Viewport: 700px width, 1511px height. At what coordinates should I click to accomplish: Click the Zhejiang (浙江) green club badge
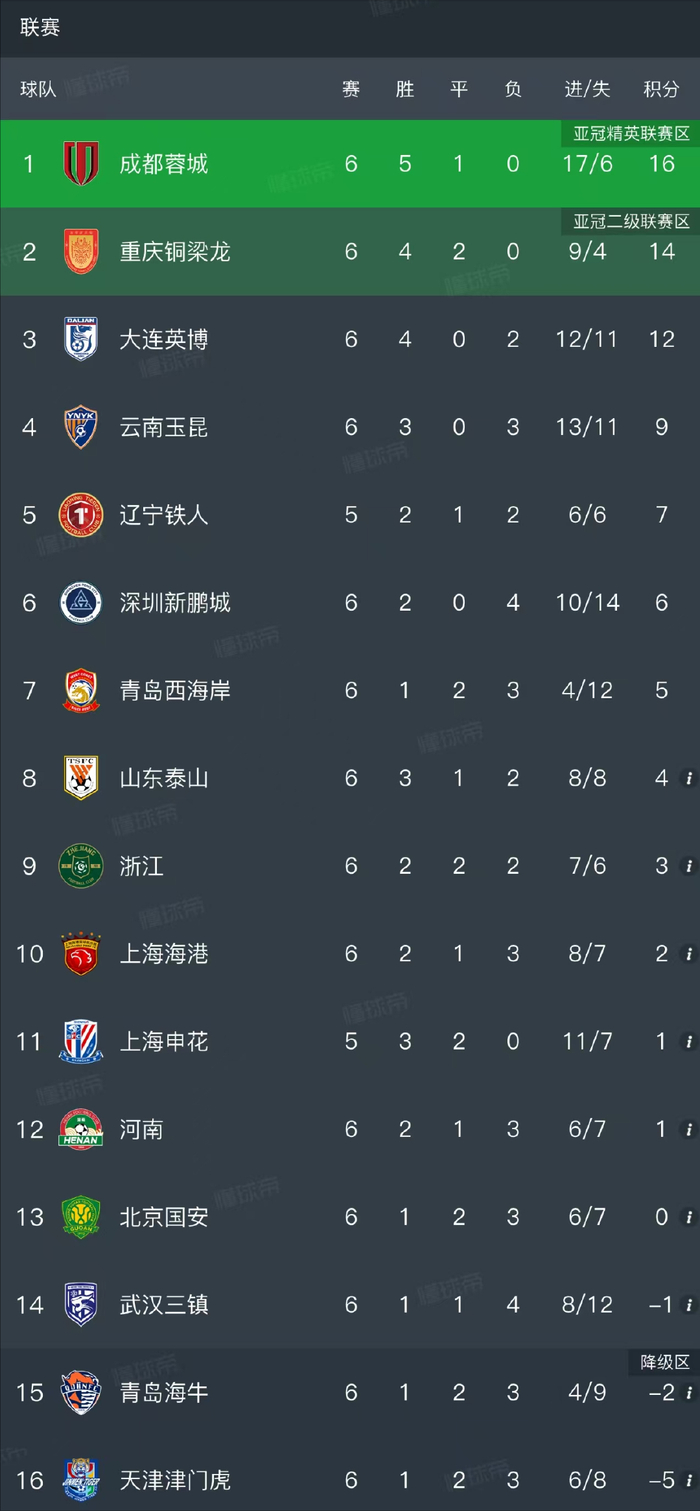point(81,866)
